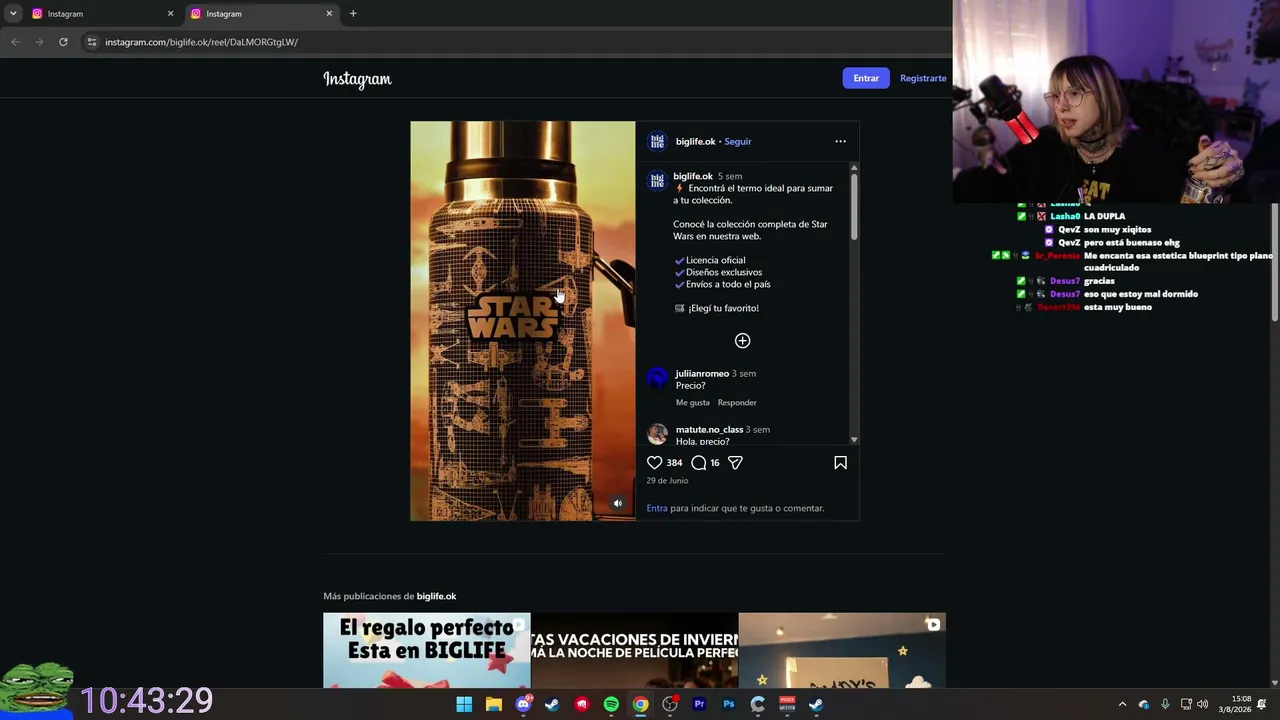The height and width of the screenshot is (720, 1280).
Task: Click the "LA DUPLA" chat message
Action: pyautogui.click(x=1105, y=216)
